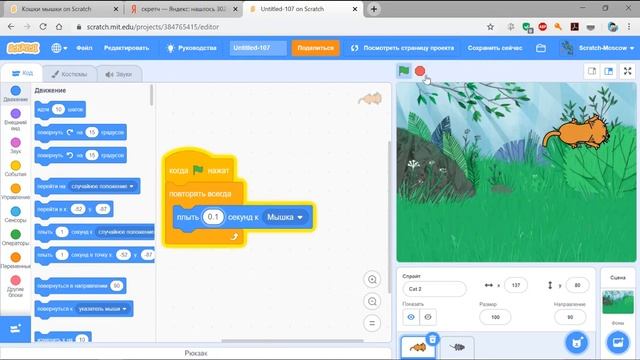The image size is (640, 360).
Task: Choose a new backdrop button
Action: (618, 342)
